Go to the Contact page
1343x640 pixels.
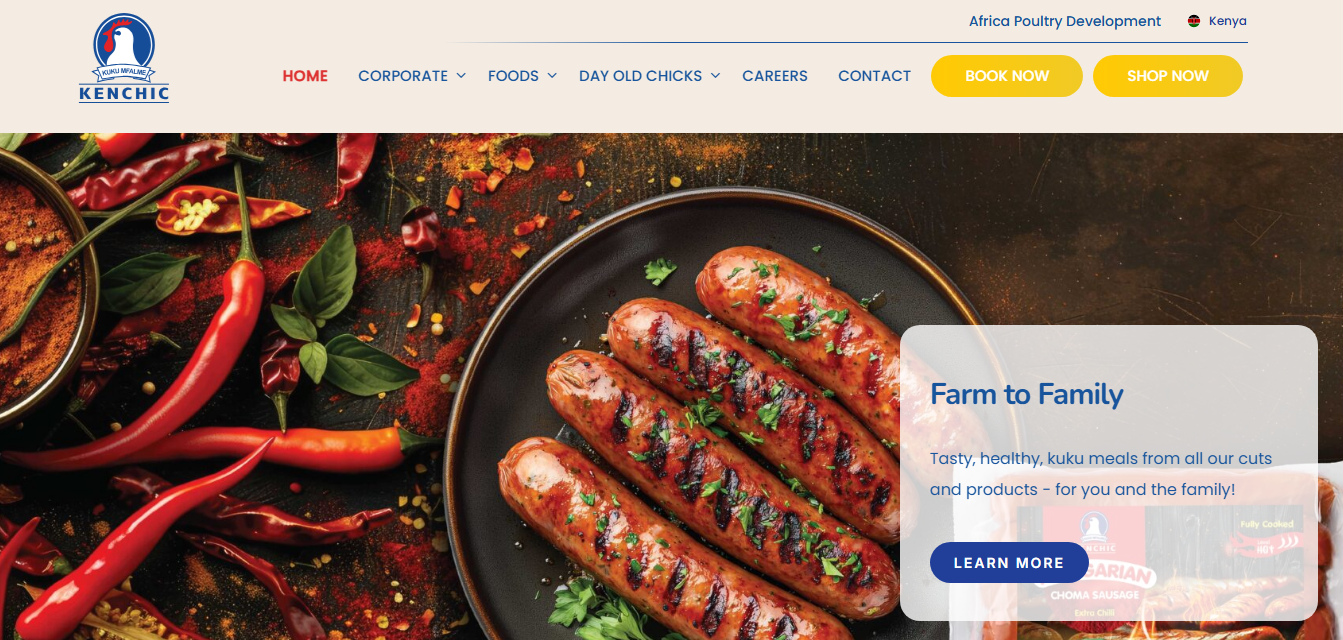[x=874, y=76]
